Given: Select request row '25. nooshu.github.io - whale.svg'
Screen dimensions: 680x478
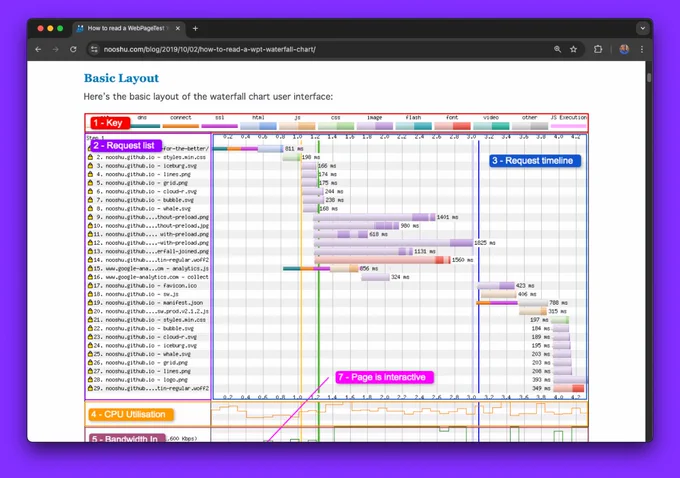Looking at the screenshot, I should (148, 354).
